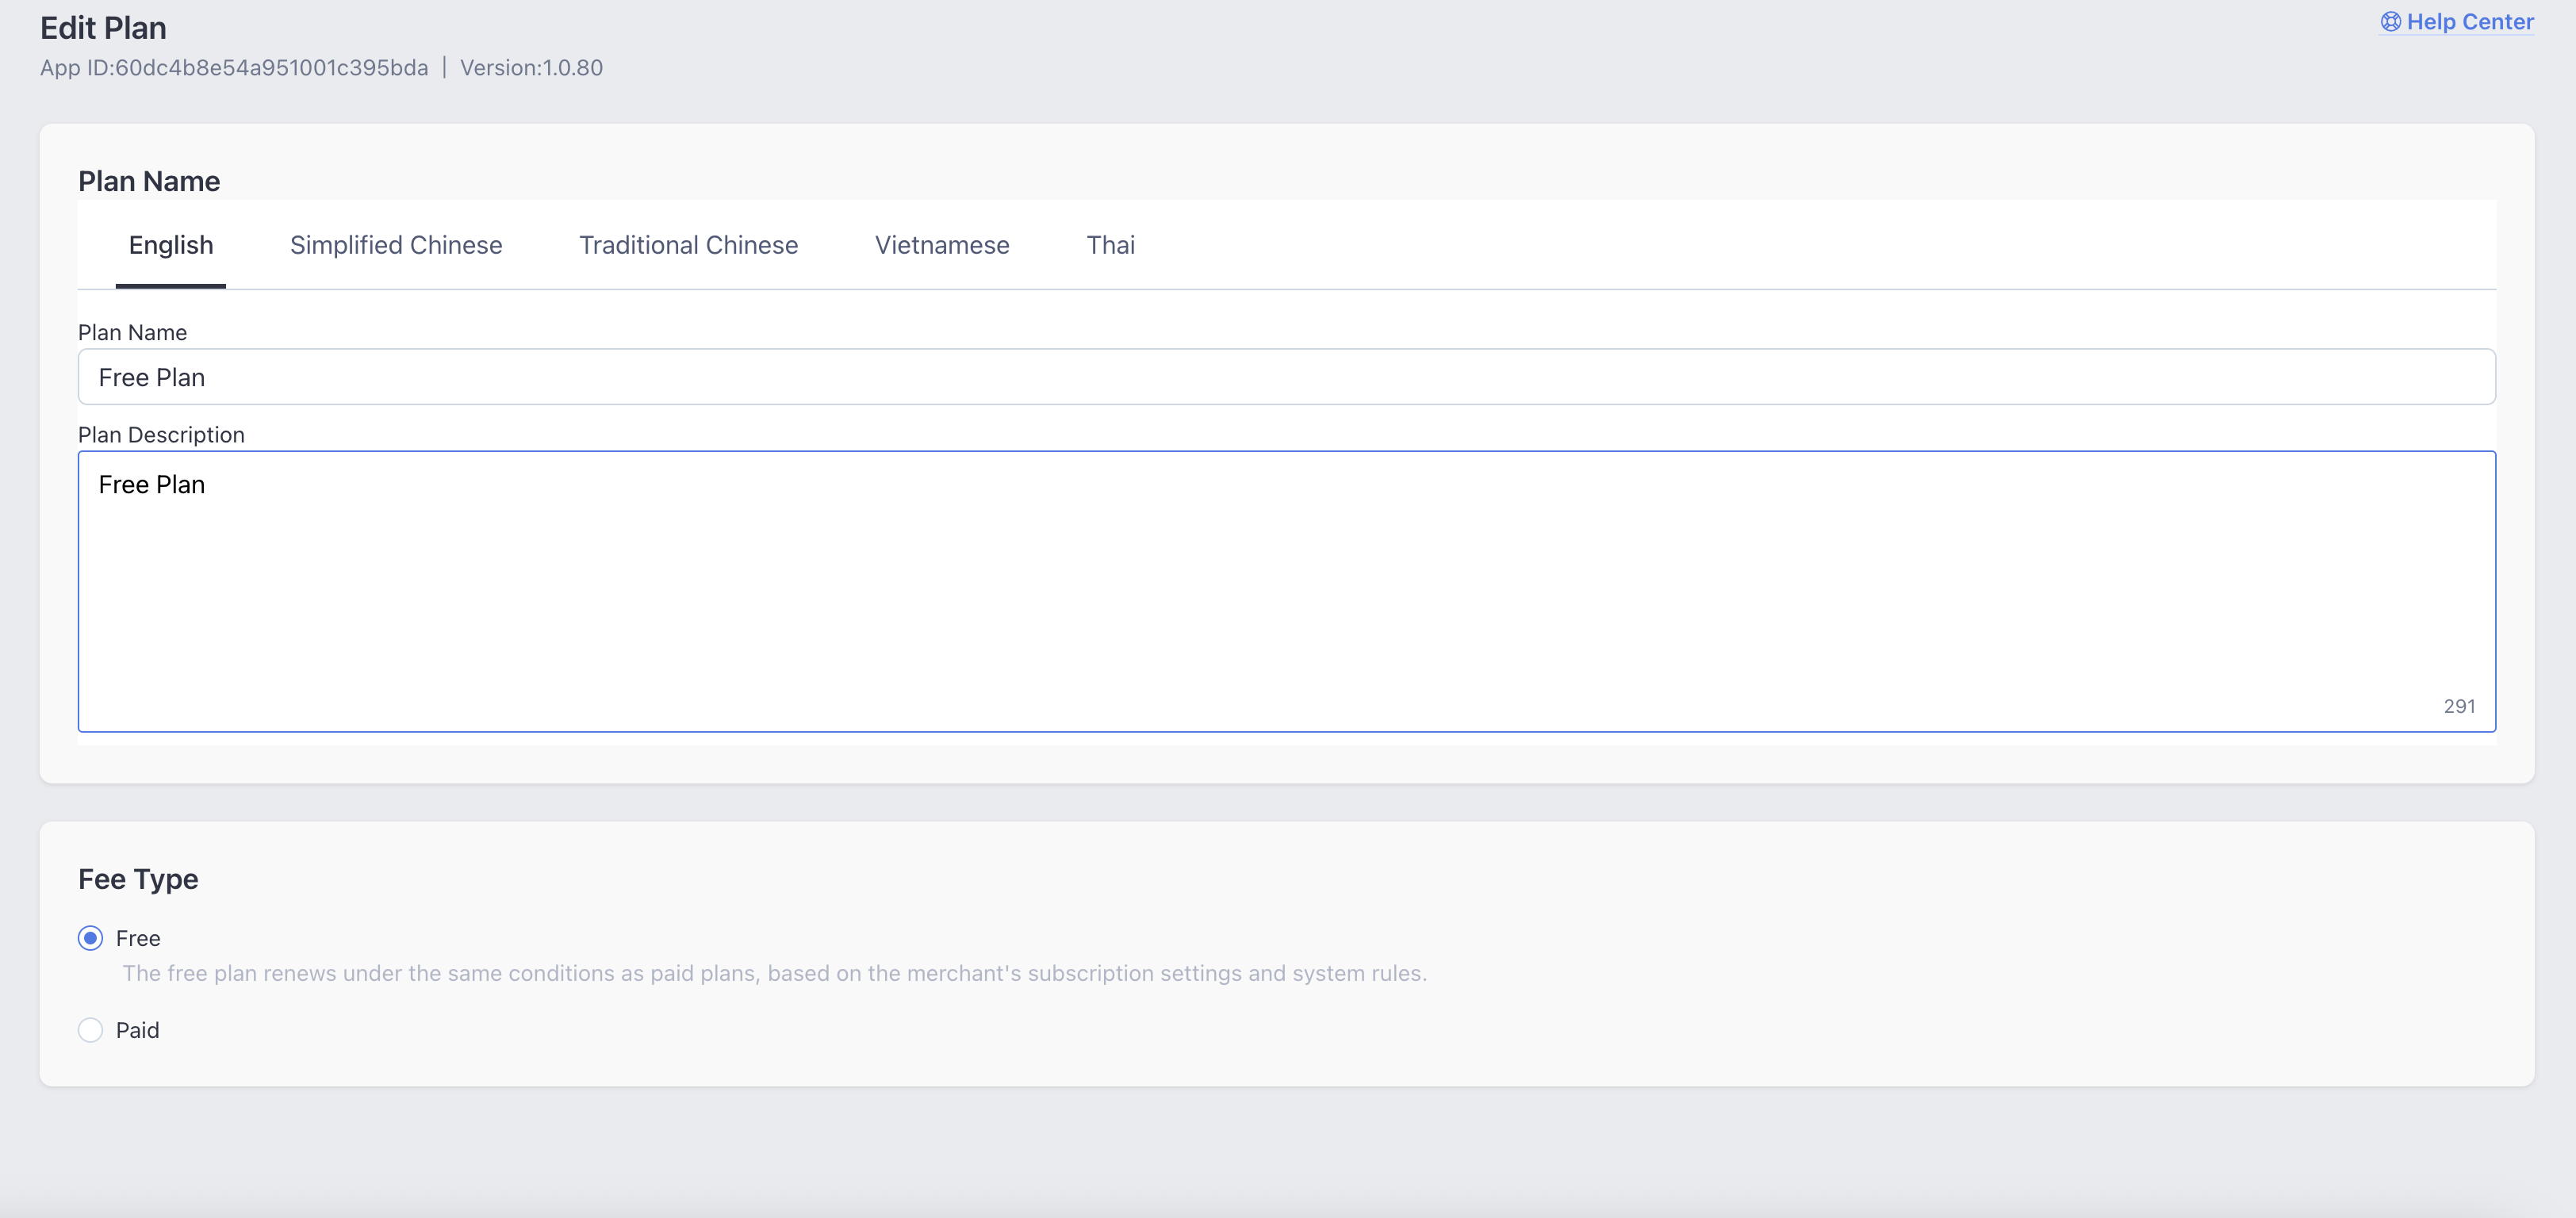Click the App ID text in header
2576x1218 pixels.
pos(234,68)
